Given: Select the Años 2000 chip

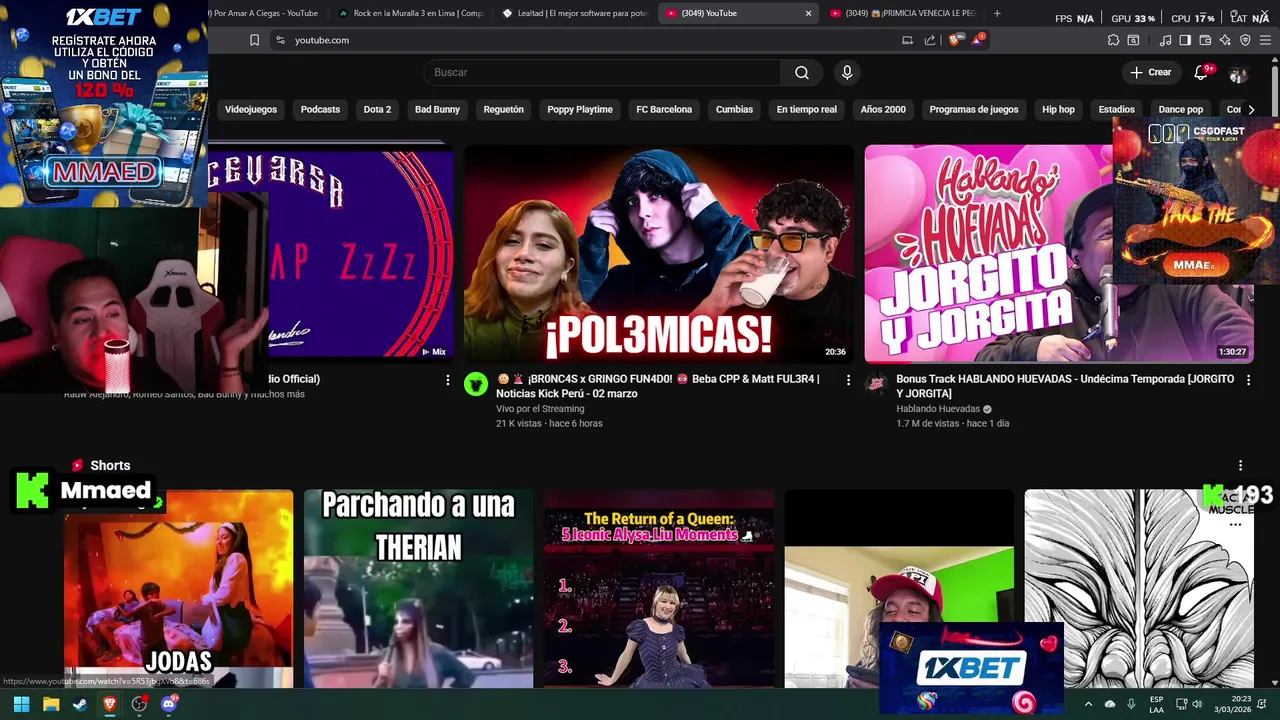Looking at the screenshot, I should coord(883,109).
